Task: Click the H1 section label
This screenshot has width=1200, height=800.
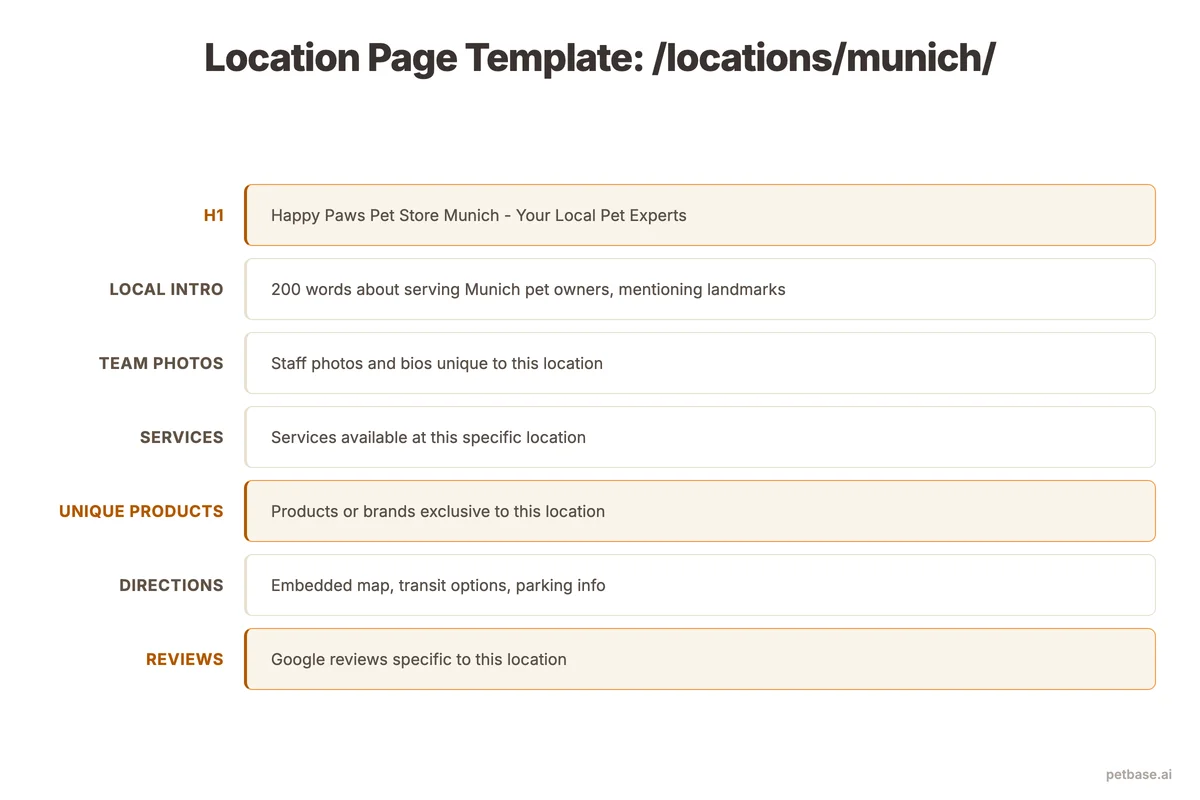Action: (x=214, y=215)
